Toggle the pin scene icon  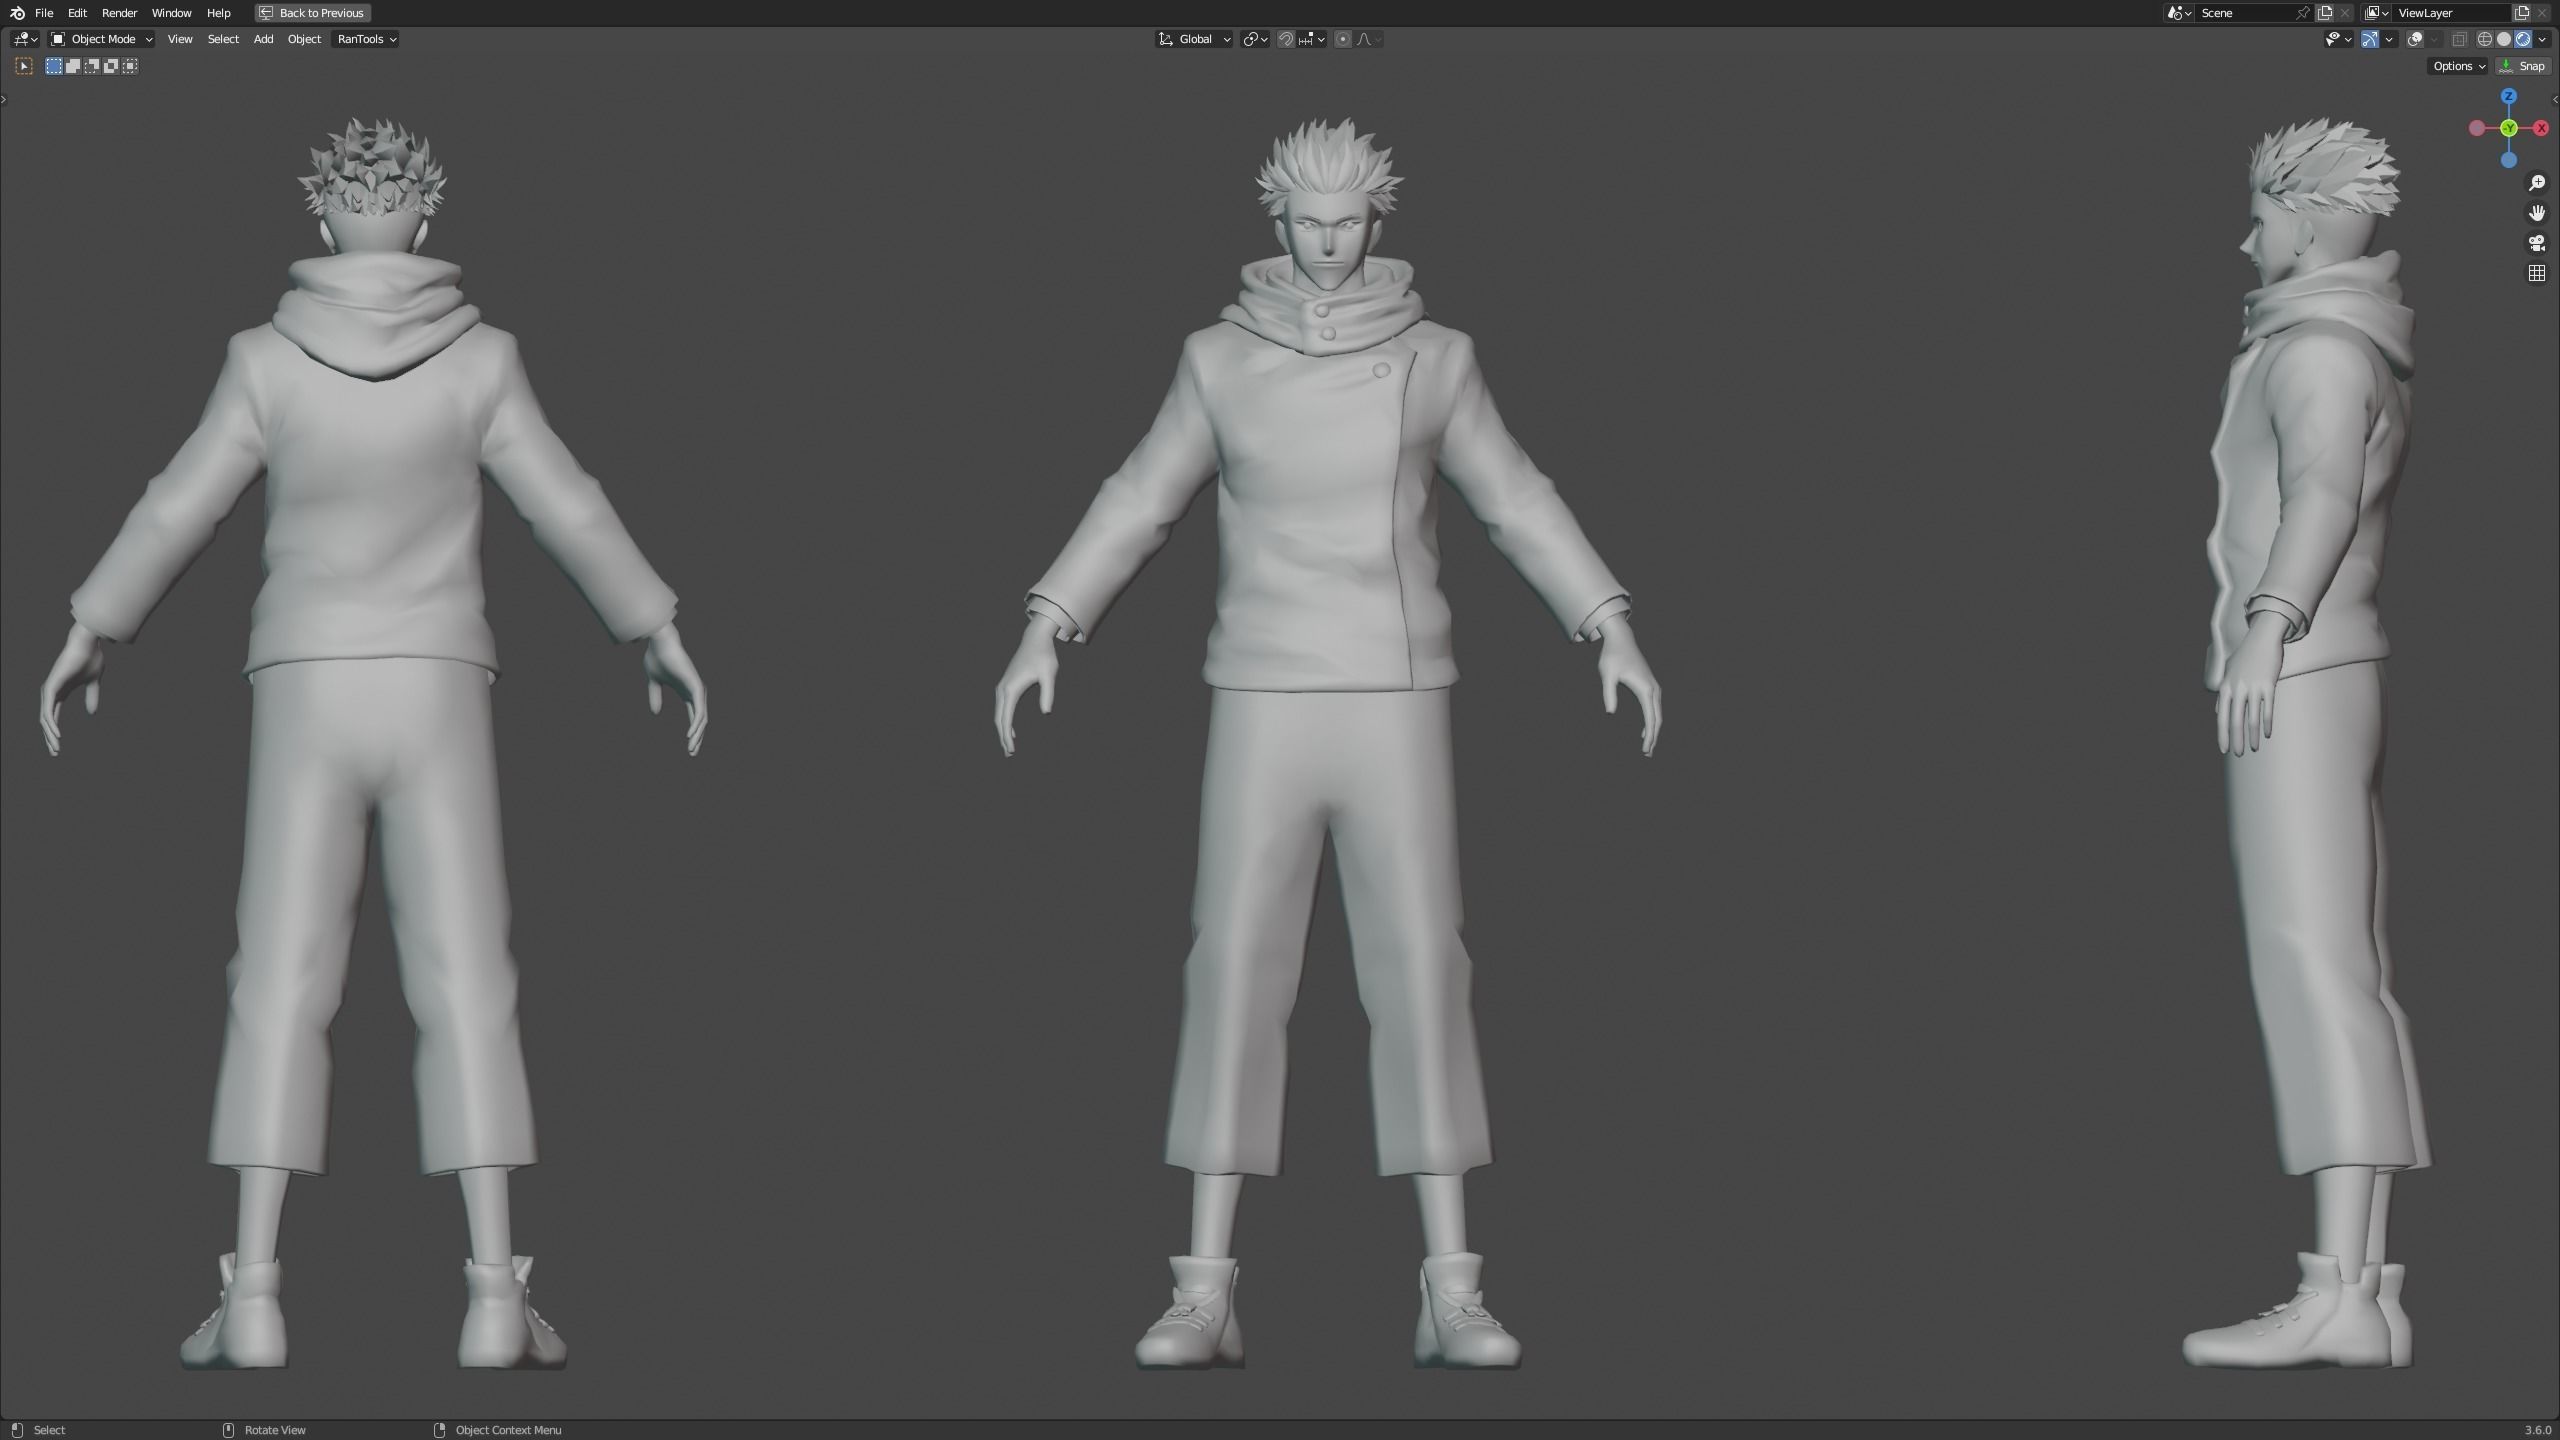(2302, 13)
